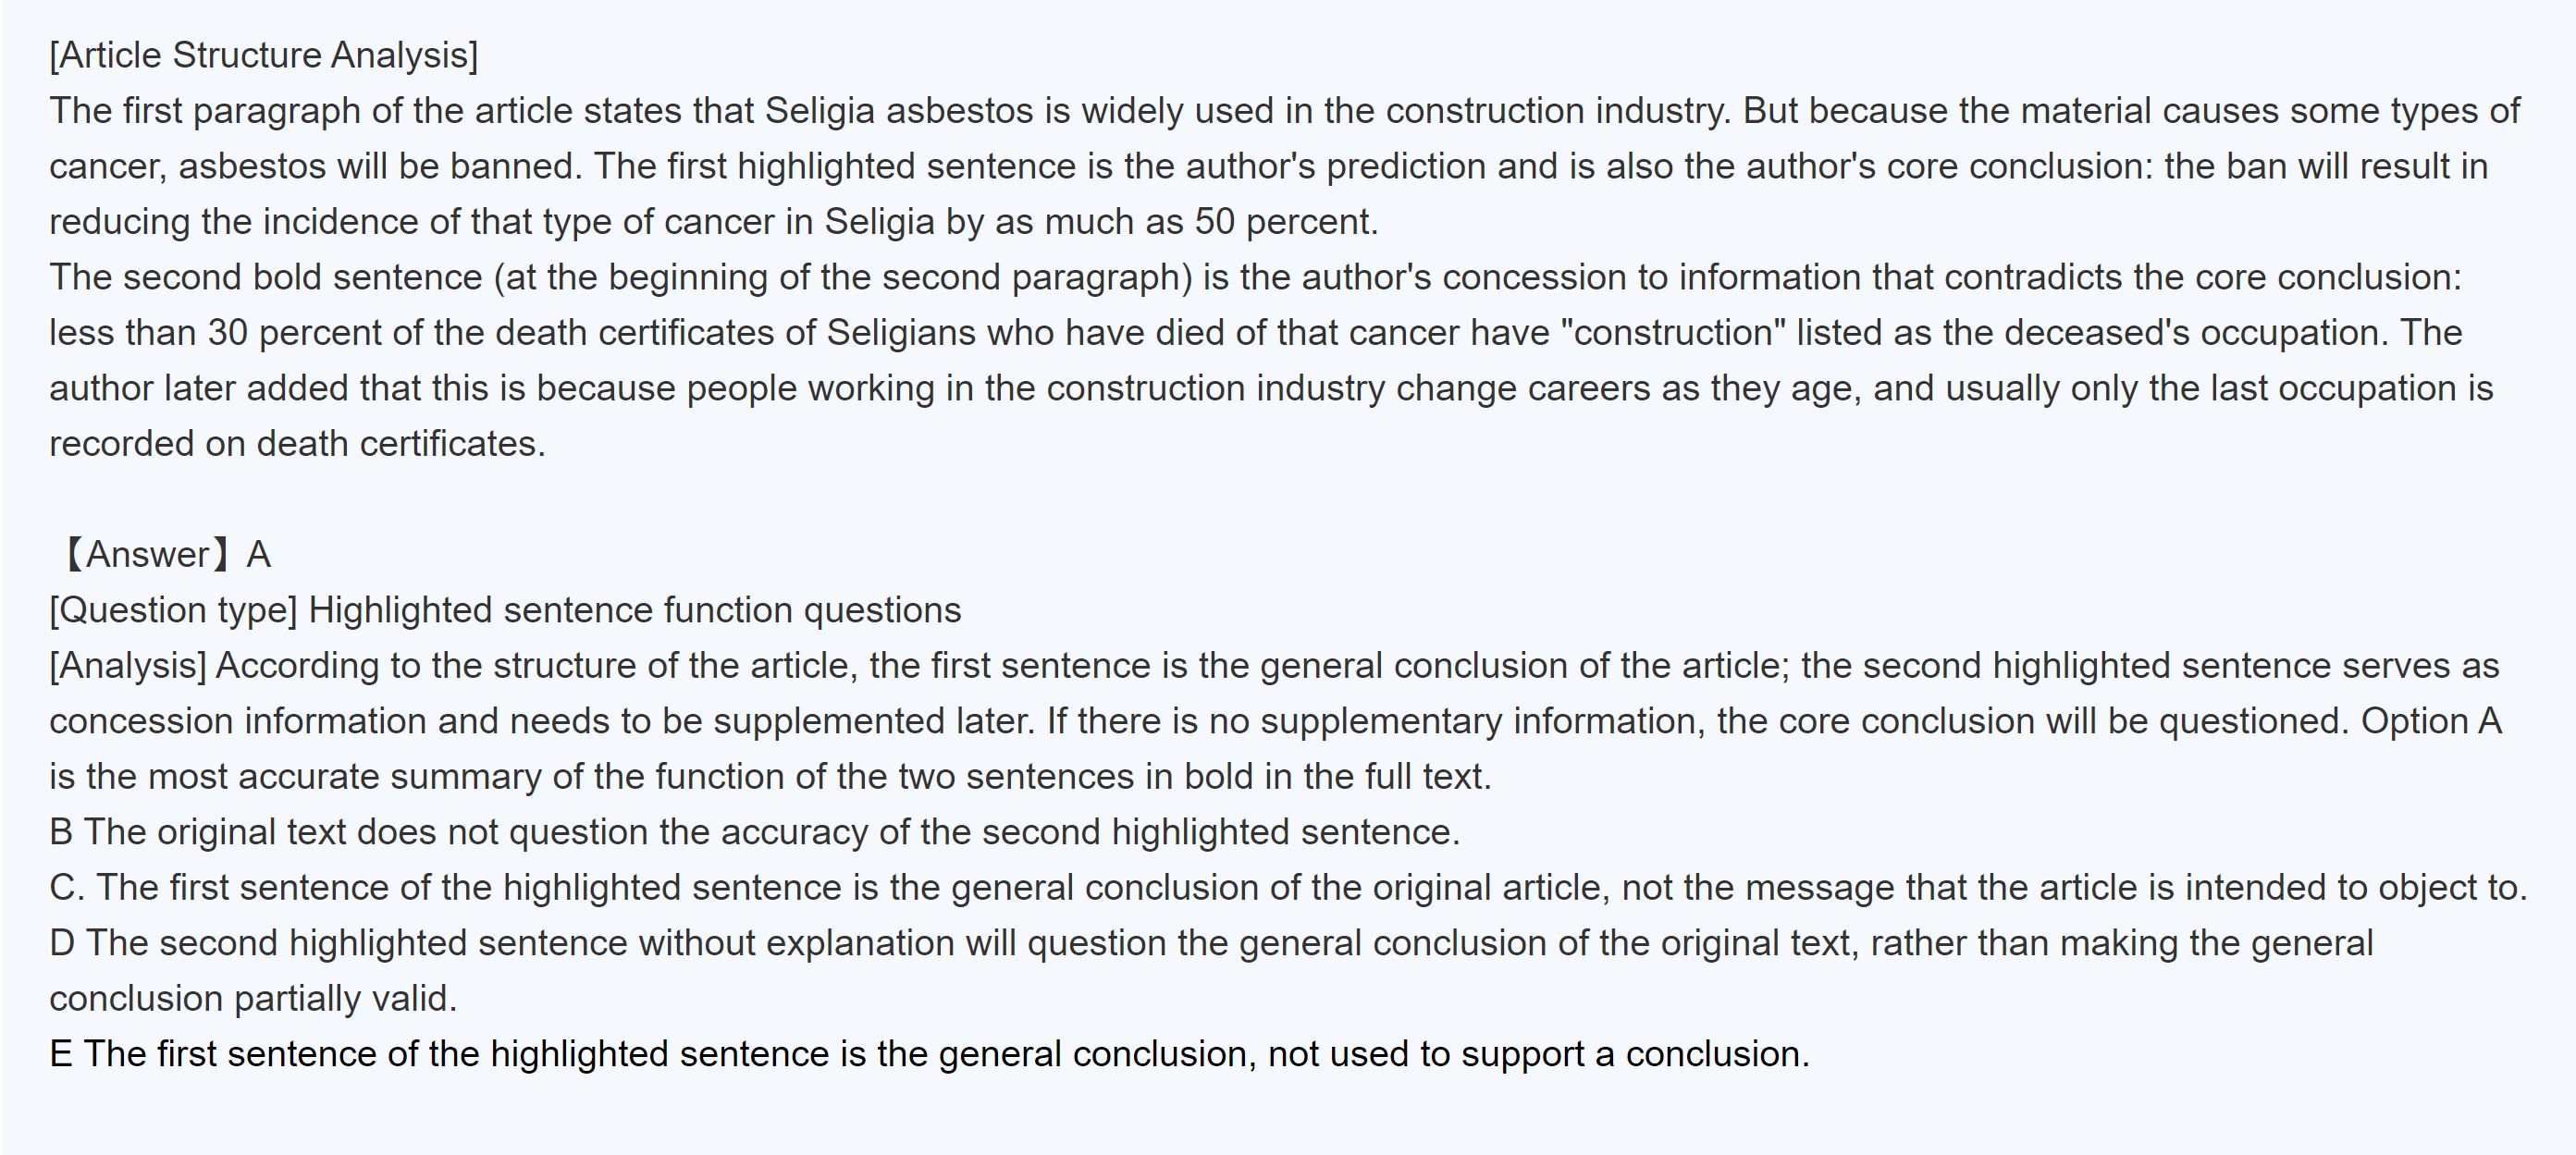The height and width of the screenshot is (1155, 2576).
Task: Click the line starting 'C. The first sentence'
Action: point(1287,887)
